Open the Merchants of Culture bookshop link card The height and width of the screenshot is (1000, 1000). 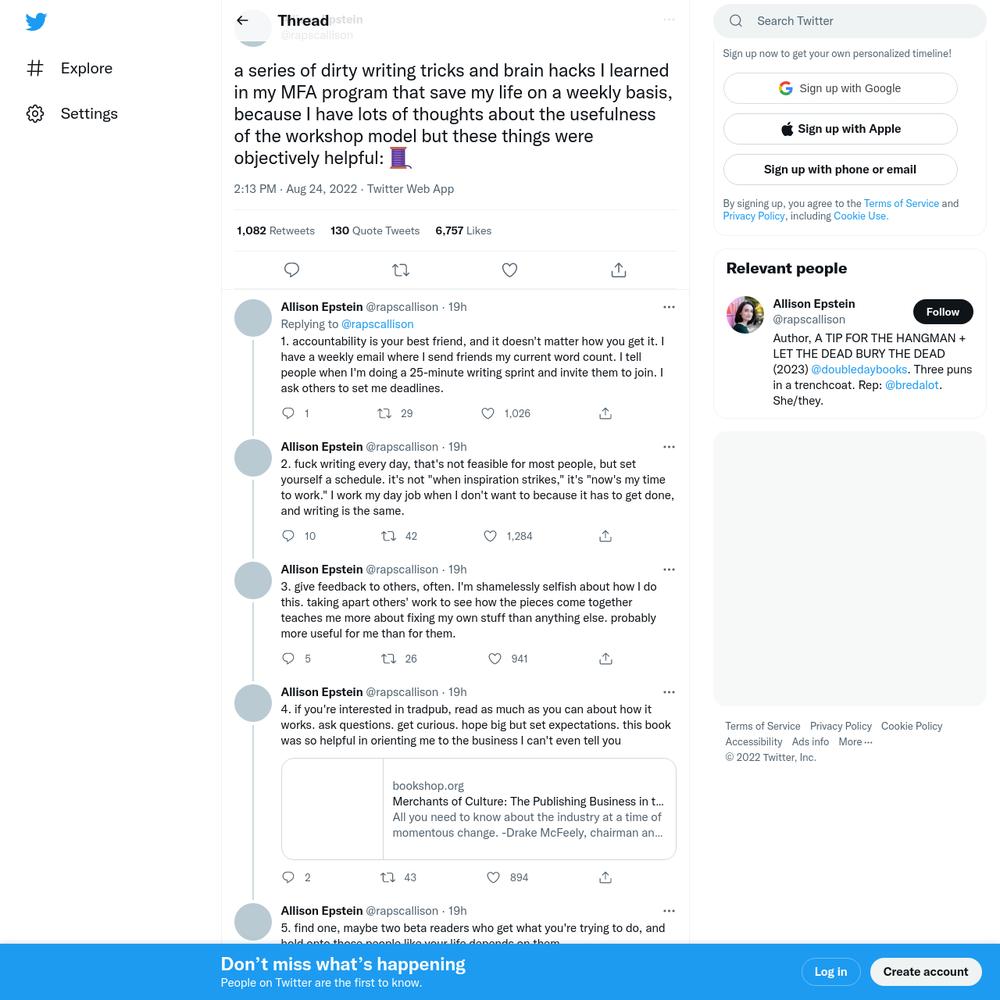(x=478, y=809)
